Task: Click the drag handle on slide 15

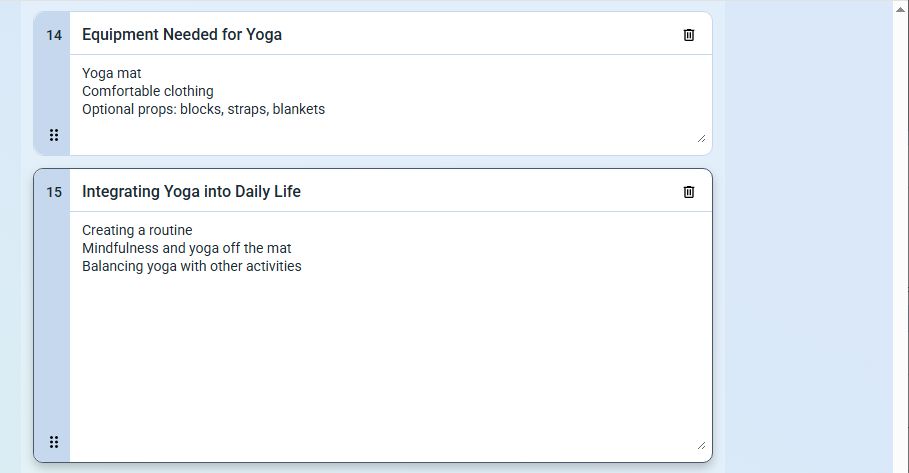Action: [54, 442]
